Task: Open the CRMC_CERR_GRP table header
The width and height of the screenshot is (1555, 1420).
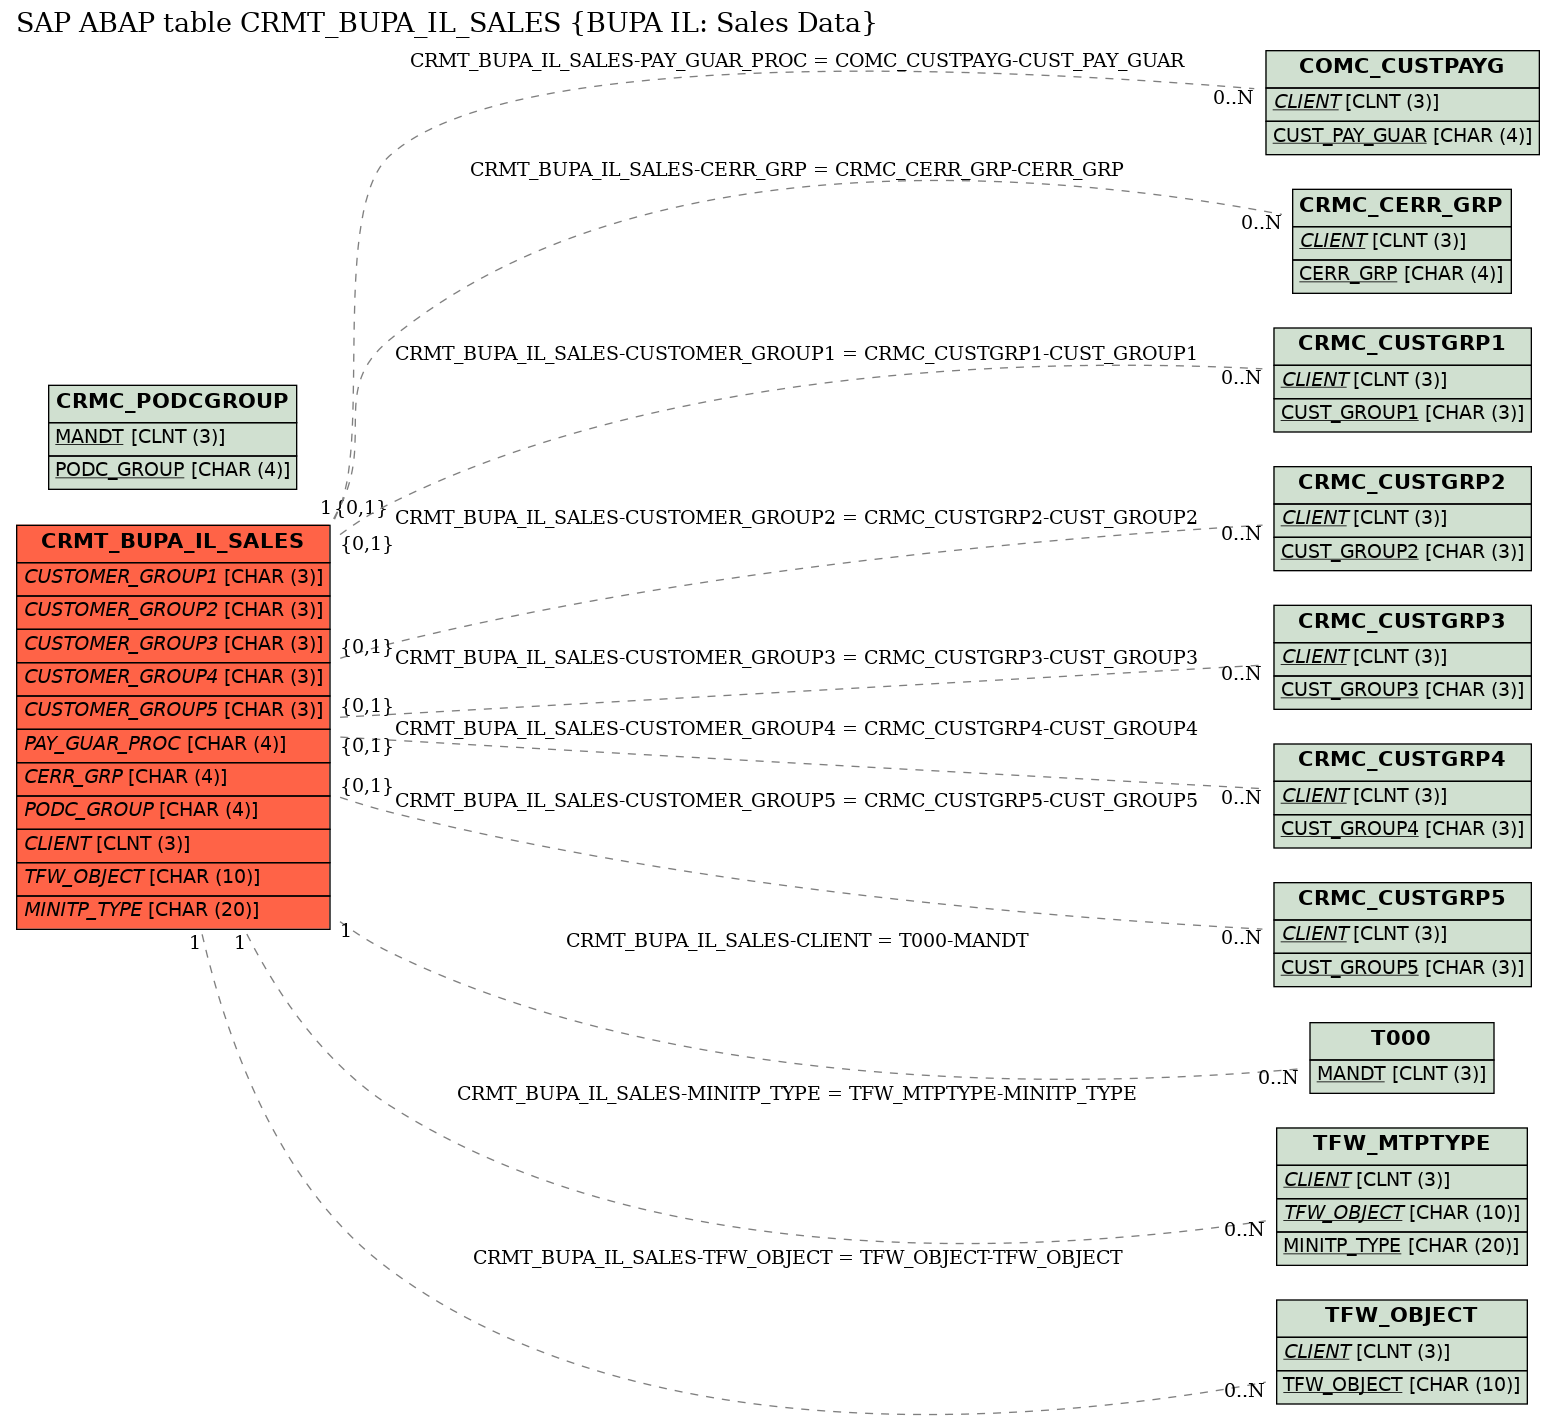Action: 1401,206
